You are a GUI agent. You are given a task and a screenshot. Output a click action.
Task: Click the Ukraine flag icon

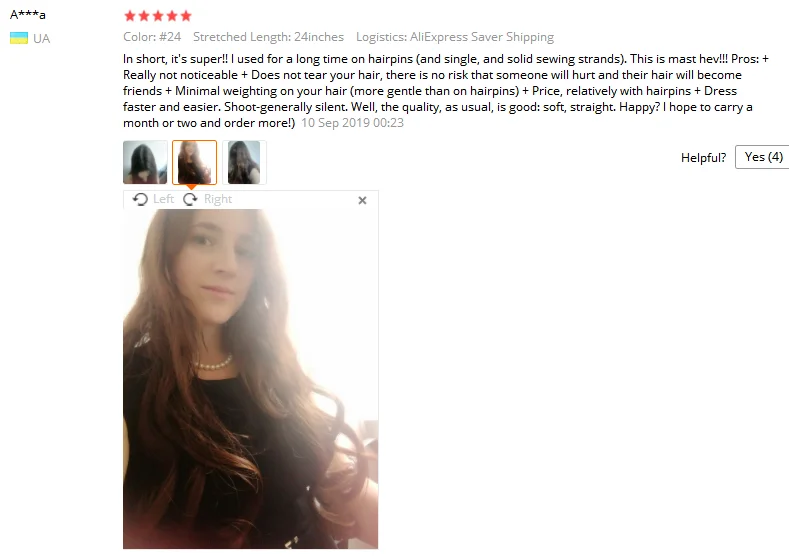tap(19, 38)
